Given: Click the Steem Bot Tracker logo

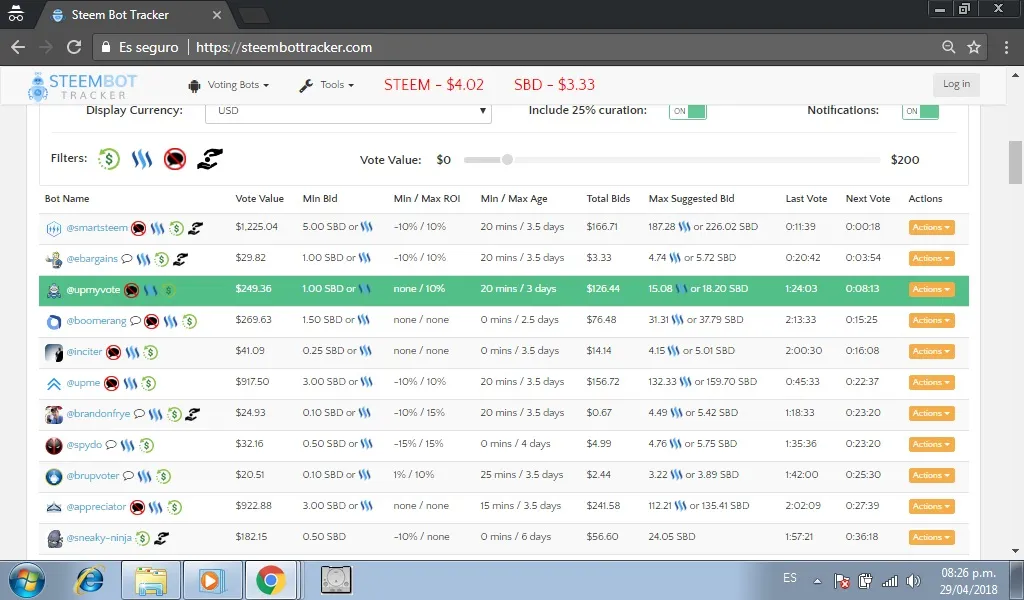Looking at the screenshot, I should click(83, 86).
